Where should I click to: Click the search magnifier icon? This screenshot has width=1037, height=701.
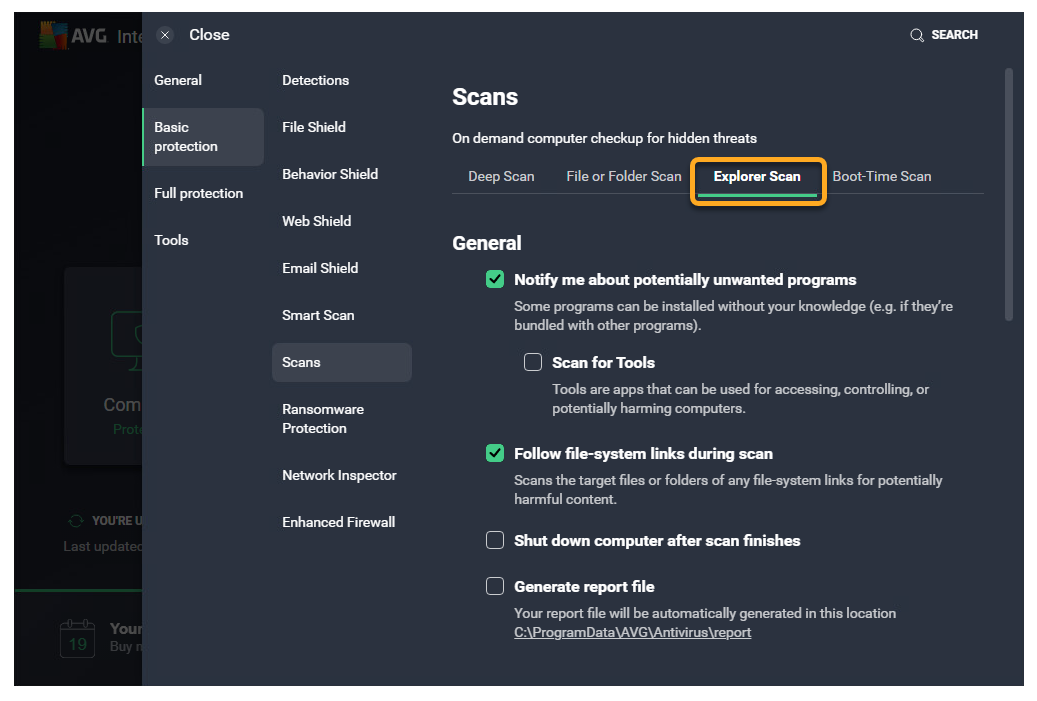pos(916,35)
